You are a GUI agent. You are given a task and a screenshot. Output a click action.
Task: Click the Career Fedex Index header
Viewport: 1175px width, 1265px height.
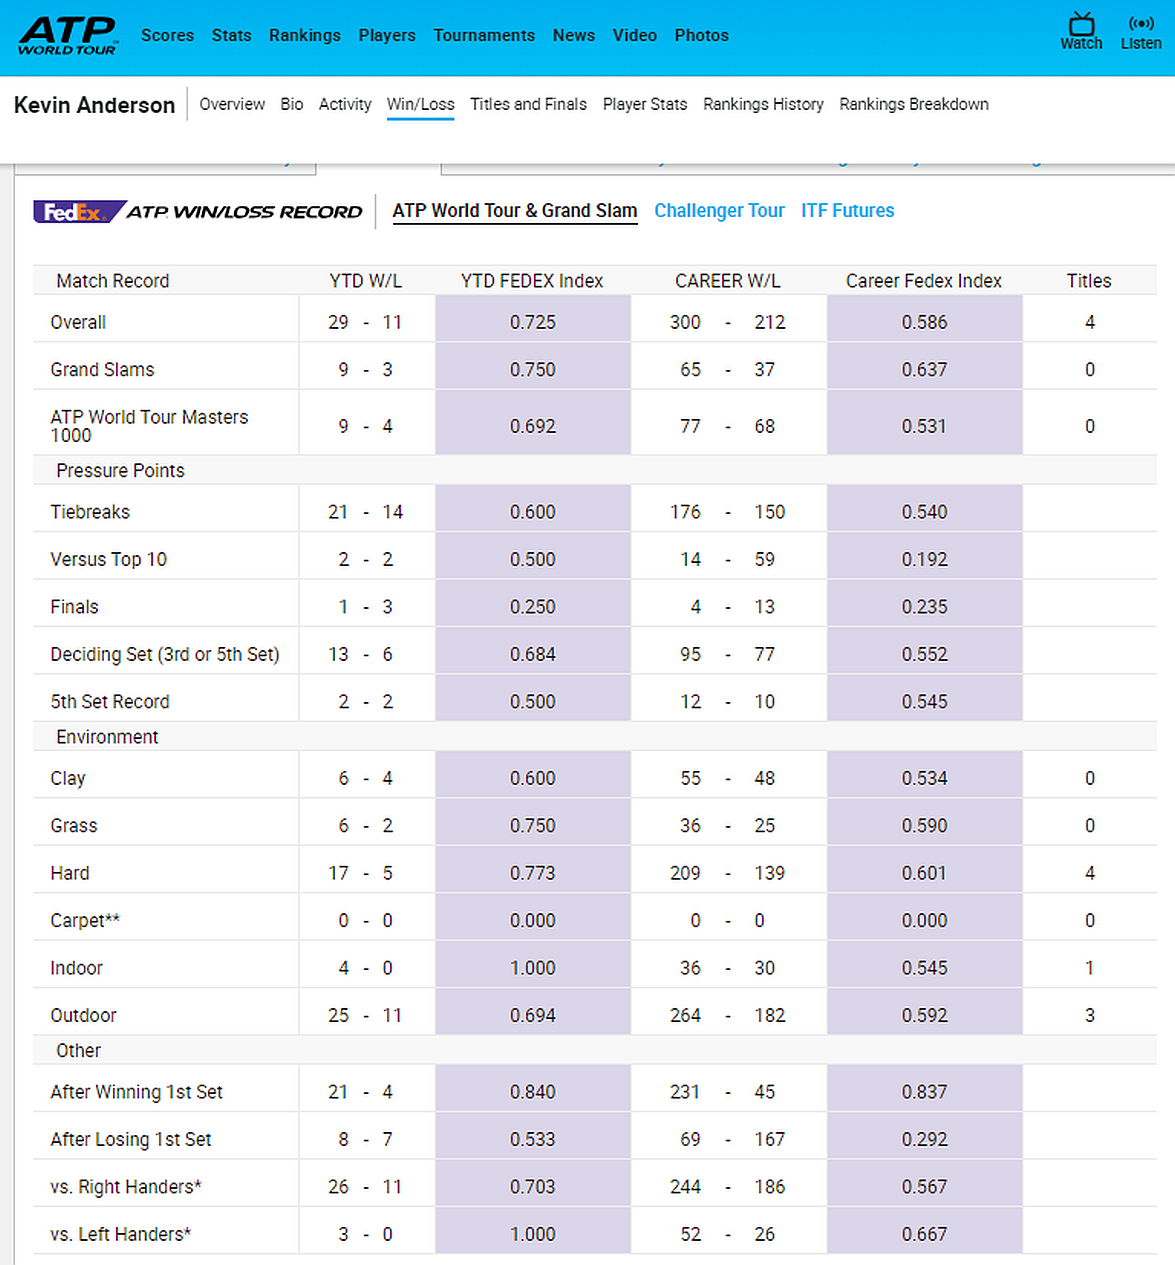924,281
